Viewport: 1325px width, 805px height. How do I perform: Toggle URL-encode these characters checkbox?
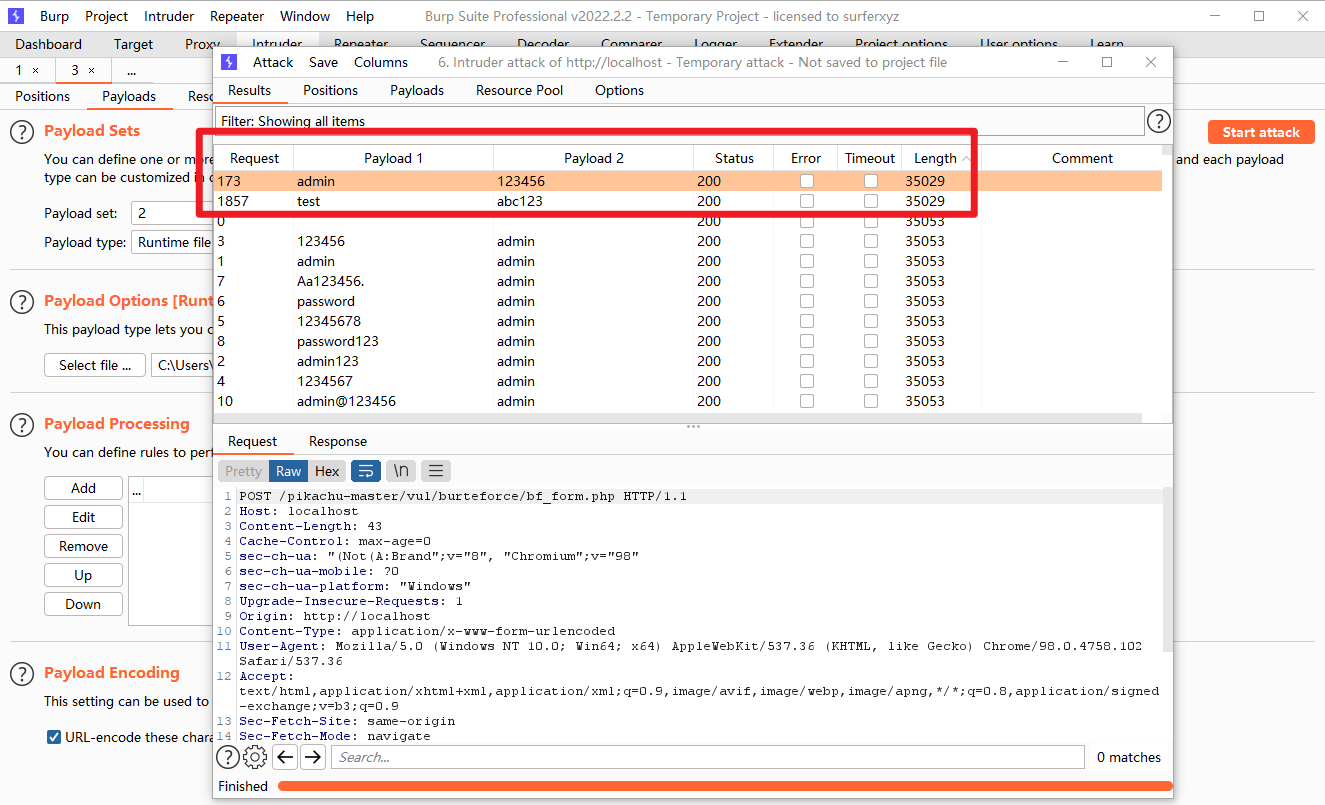[x=54, y=737]
